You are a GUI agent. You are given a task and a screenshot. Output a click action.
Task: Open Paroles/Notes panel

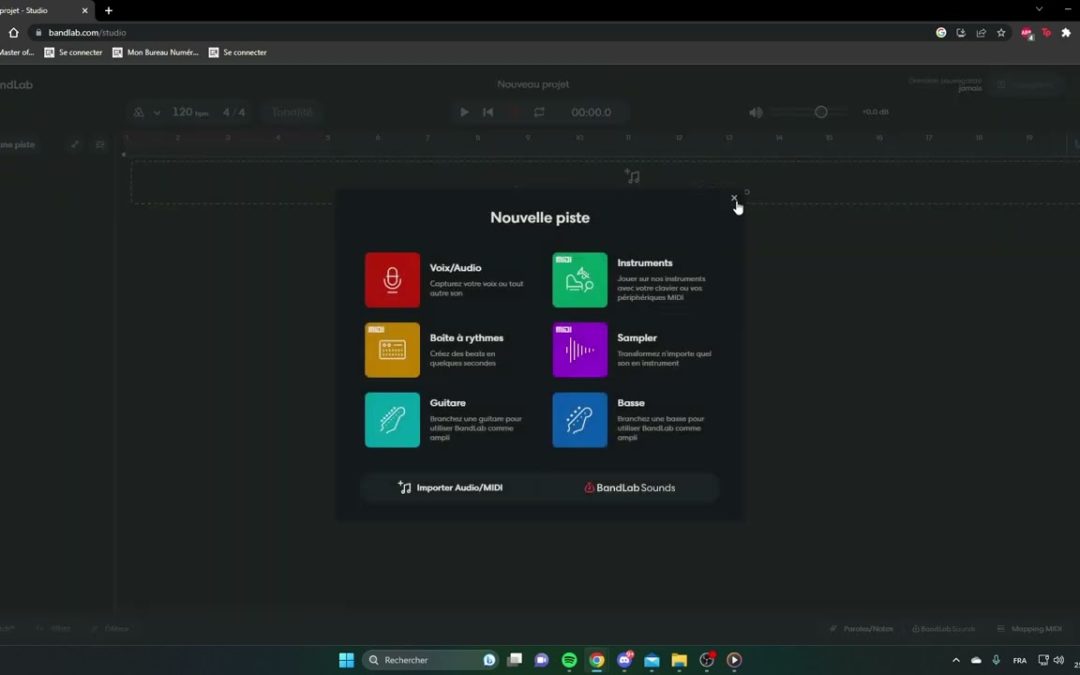tap(861, 629)
